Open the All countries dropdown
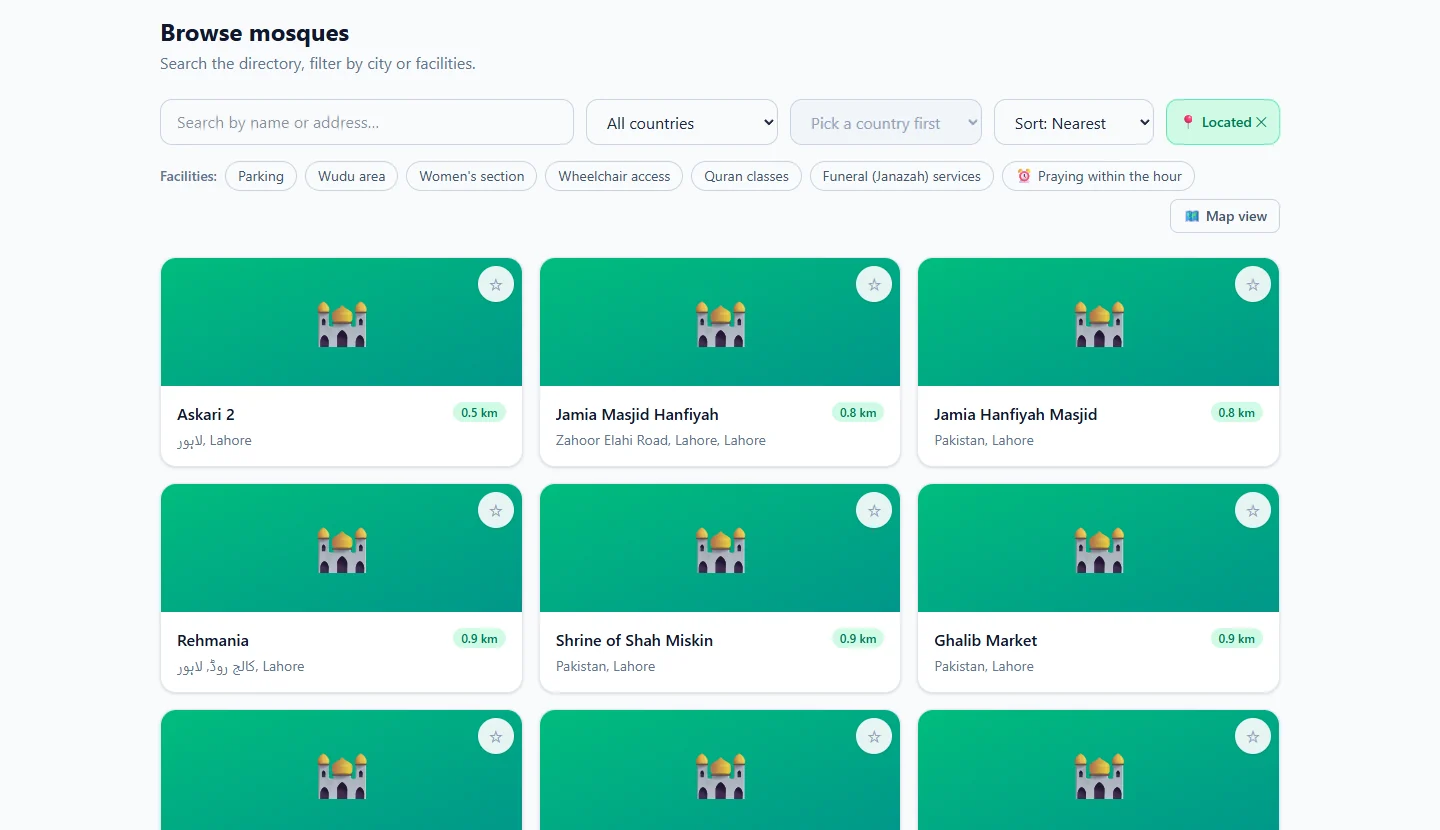Image resolution: width=1440 pixels, height=830 pixels. click(682, 123)
